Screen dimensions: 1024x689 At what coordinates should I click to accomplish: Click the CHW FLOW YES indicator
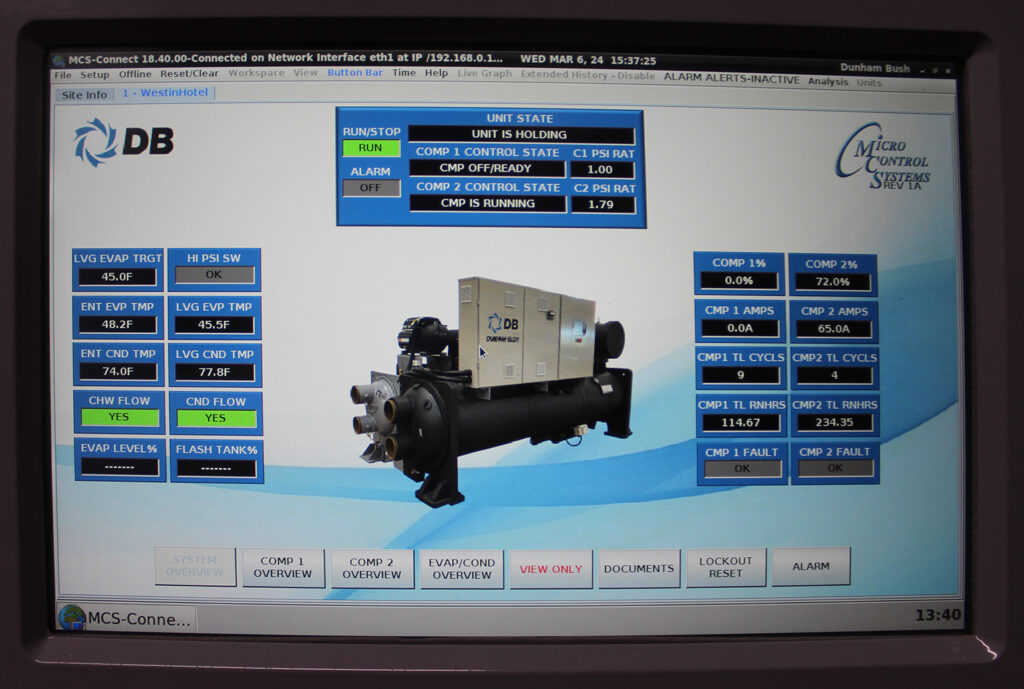(120, 417)
